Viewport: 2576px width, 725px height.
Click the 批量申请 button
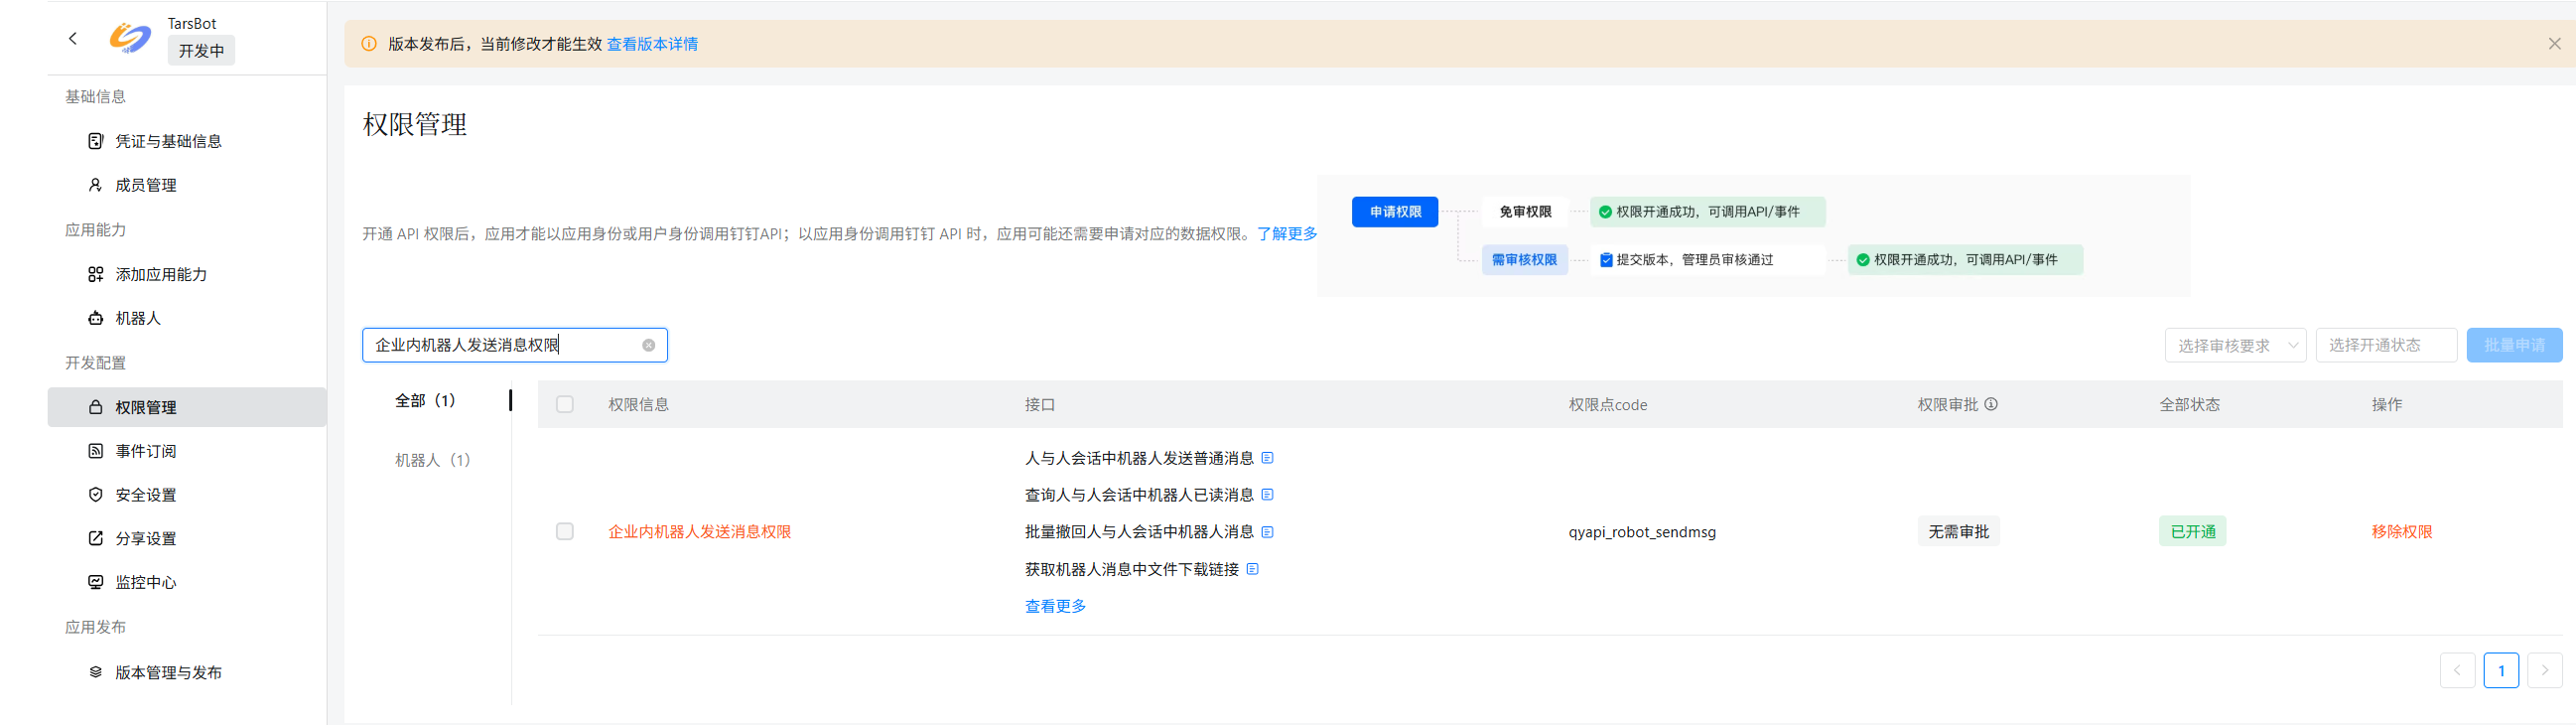(2513, 345)
